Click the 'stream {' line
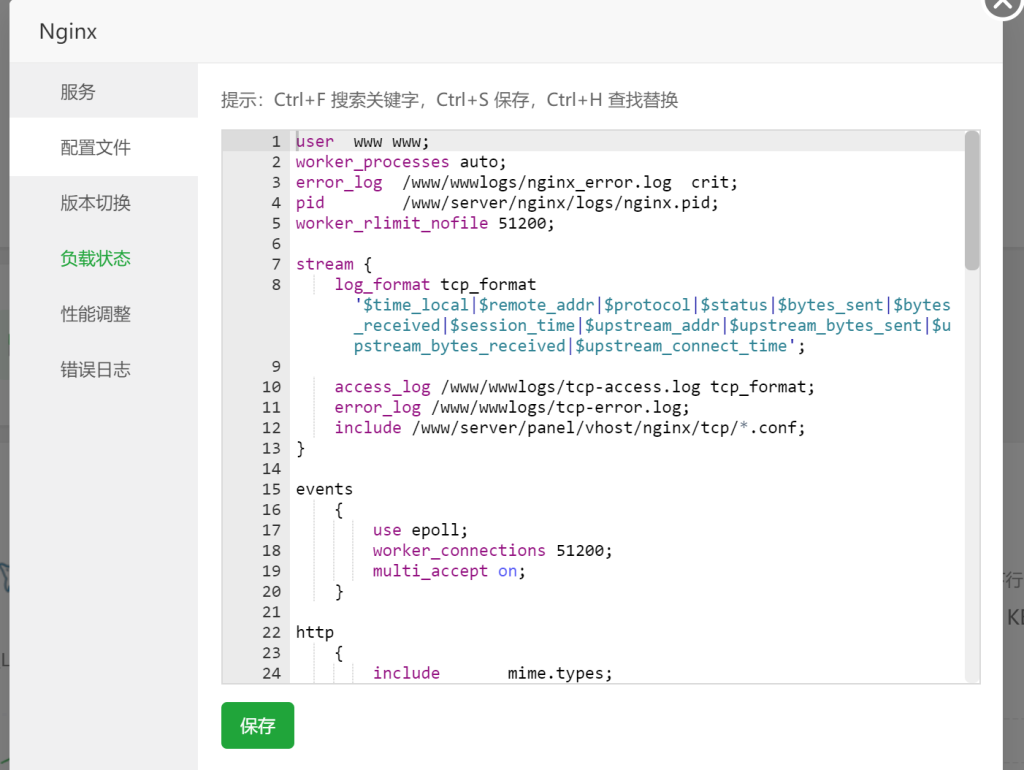1024x770 pixels. point(334,264)
